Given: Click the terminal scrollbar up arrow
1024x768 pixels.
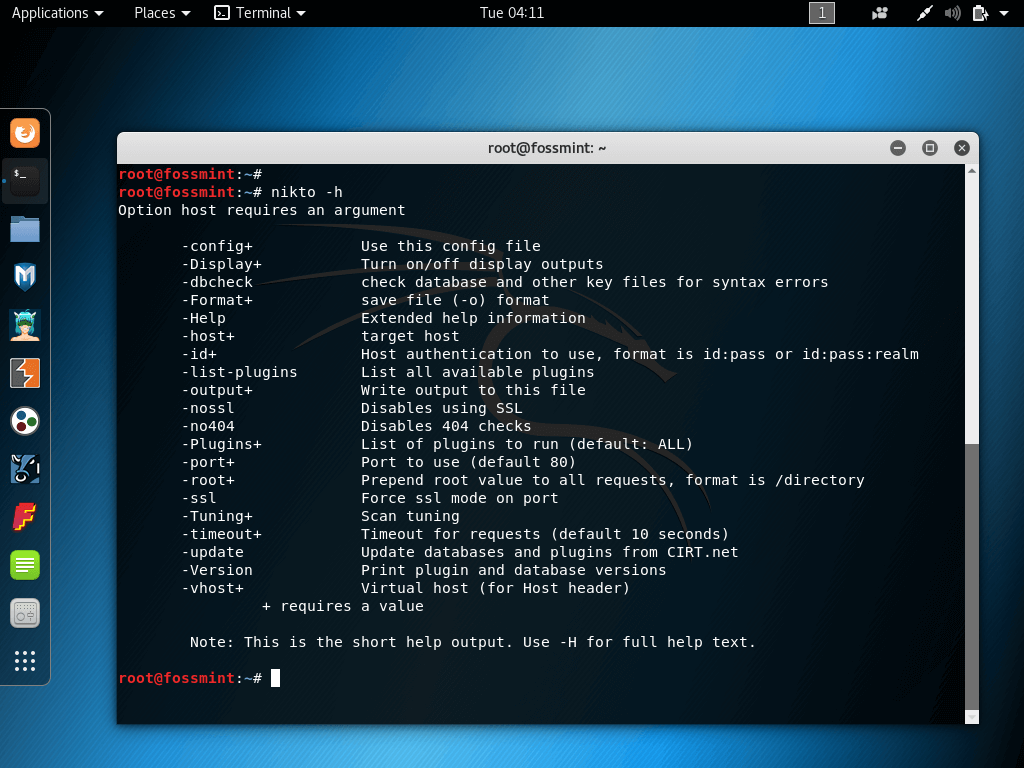Looking at the screenshot, I should coord(972,171).
